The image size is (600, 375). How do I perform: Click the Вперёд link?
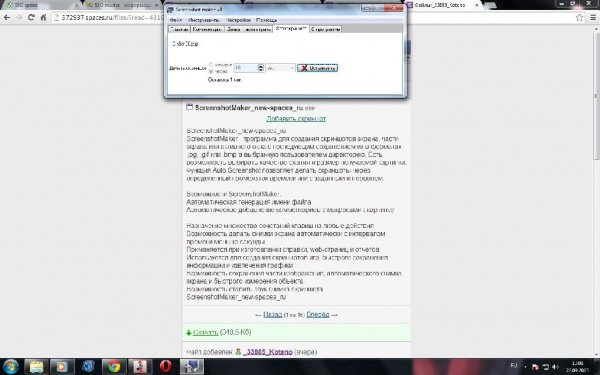tap(318, 315)
